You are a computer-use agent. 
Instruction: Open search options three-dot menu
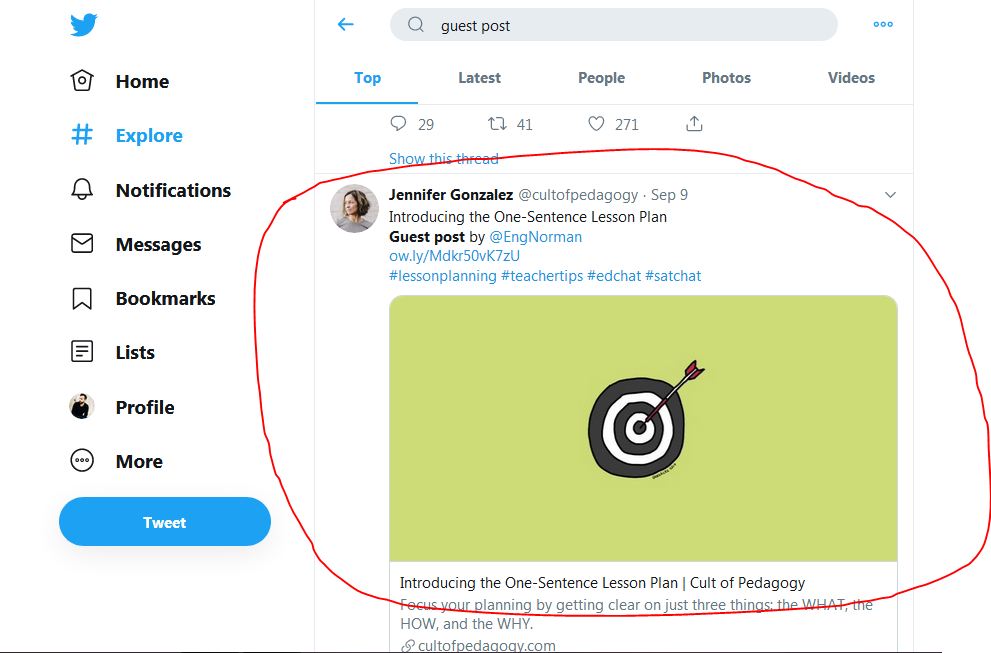883,25
